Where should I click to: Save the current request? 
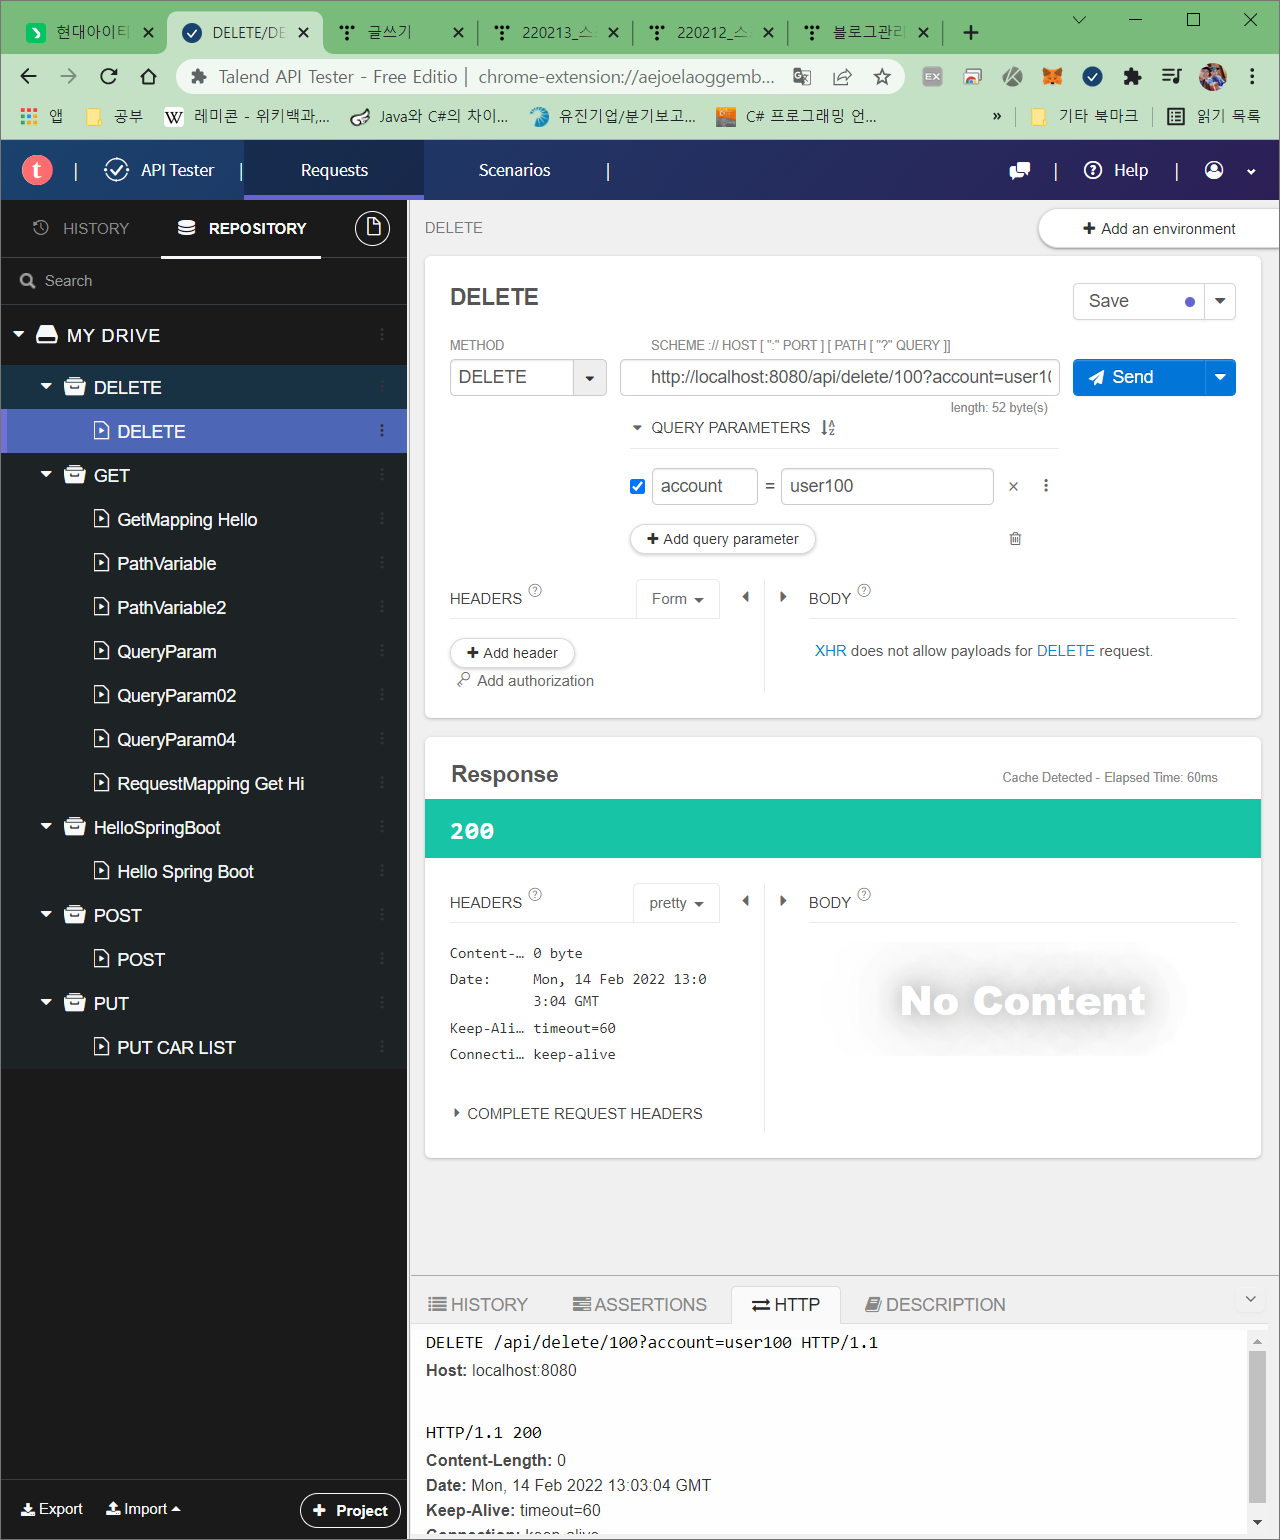click(x=1139, y=301)
